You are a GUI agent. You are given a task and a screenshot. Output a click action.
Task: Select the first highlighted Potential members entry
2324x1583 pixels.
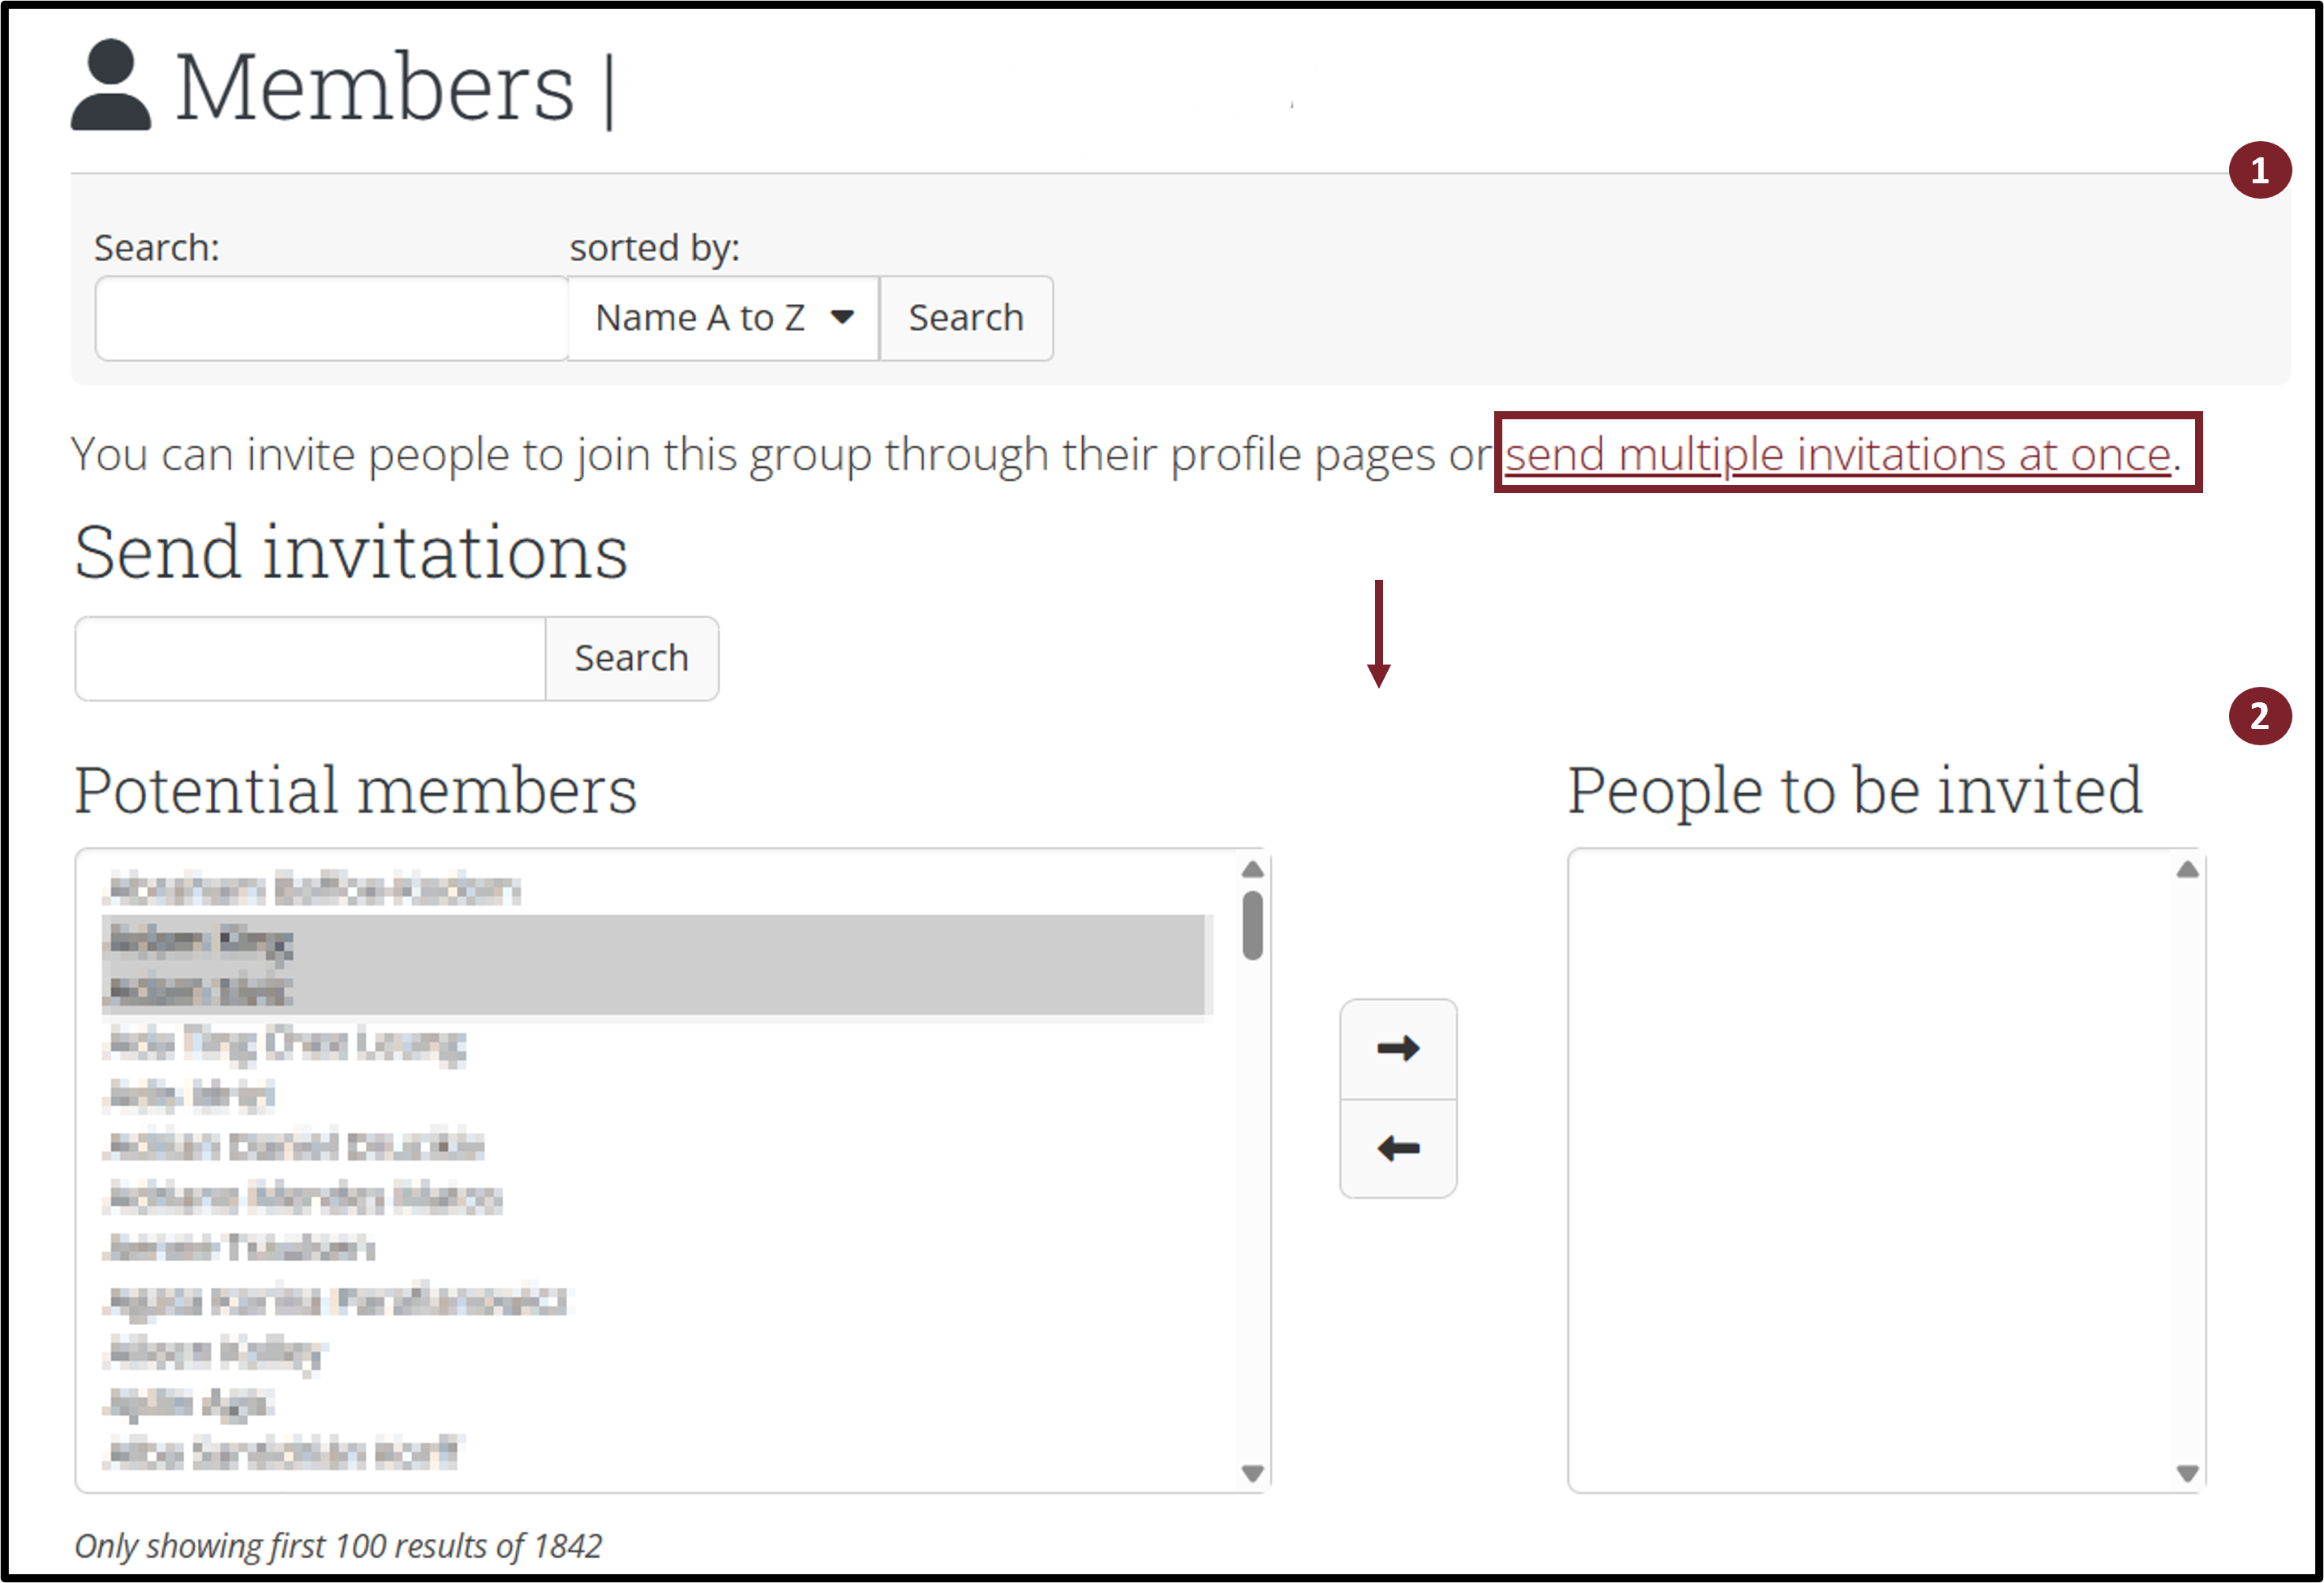[x=200, y=940]
